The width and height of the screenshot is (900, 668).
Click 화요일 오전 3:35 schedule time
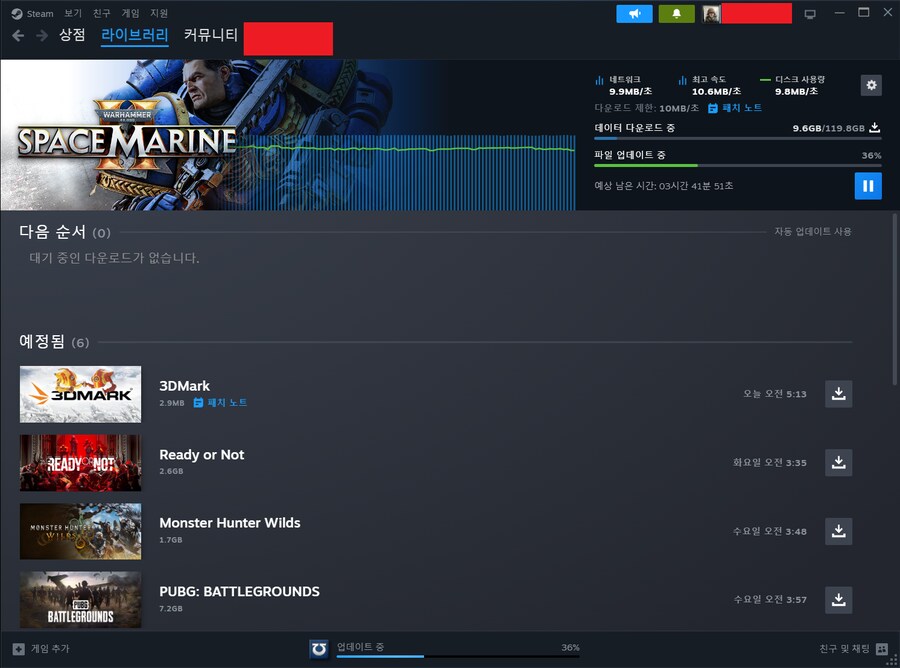click(x=770, y=463)
